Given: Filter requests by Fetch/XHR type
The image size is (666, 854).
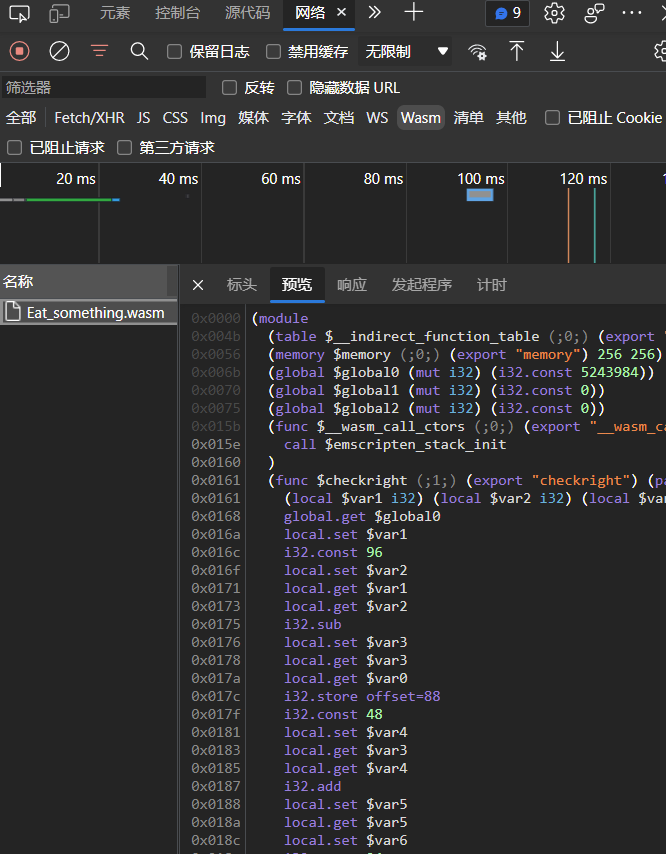Looking at the screenshot, I should click(x=89, y=118).
